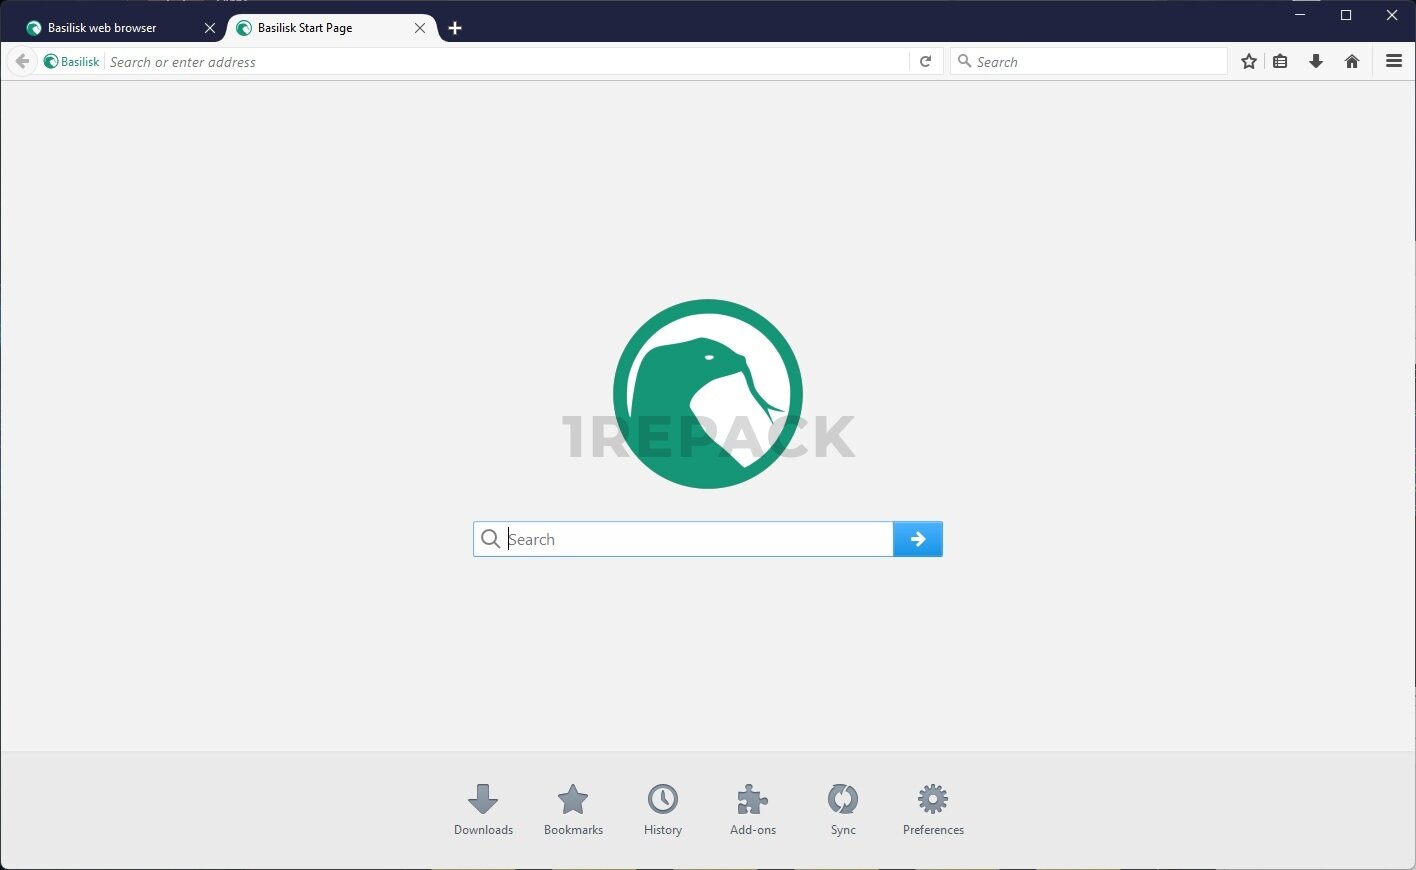Open Preferences from the start page

coord(933,810)
